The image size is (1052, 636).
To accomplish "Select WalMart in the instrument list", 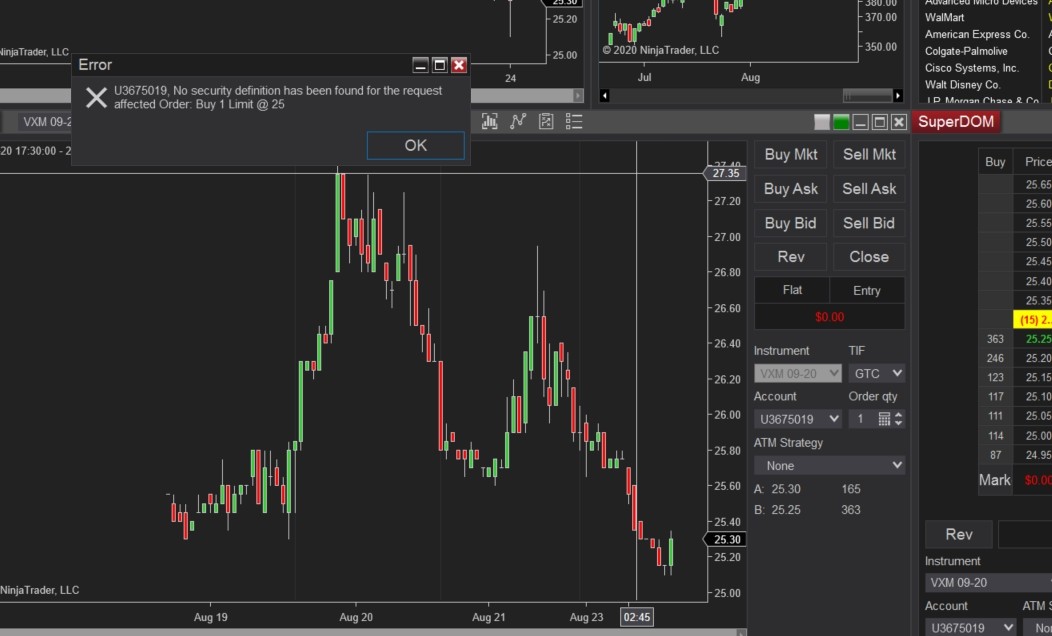I will tap(945, 17).
